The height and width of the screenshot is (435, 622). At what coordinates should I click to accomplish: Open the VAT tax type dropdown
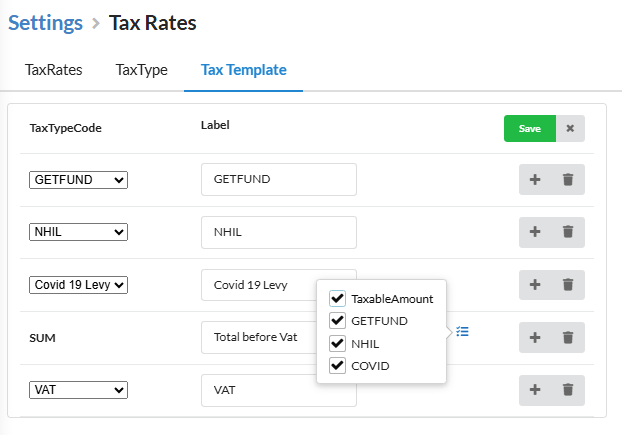coord(78,390)
